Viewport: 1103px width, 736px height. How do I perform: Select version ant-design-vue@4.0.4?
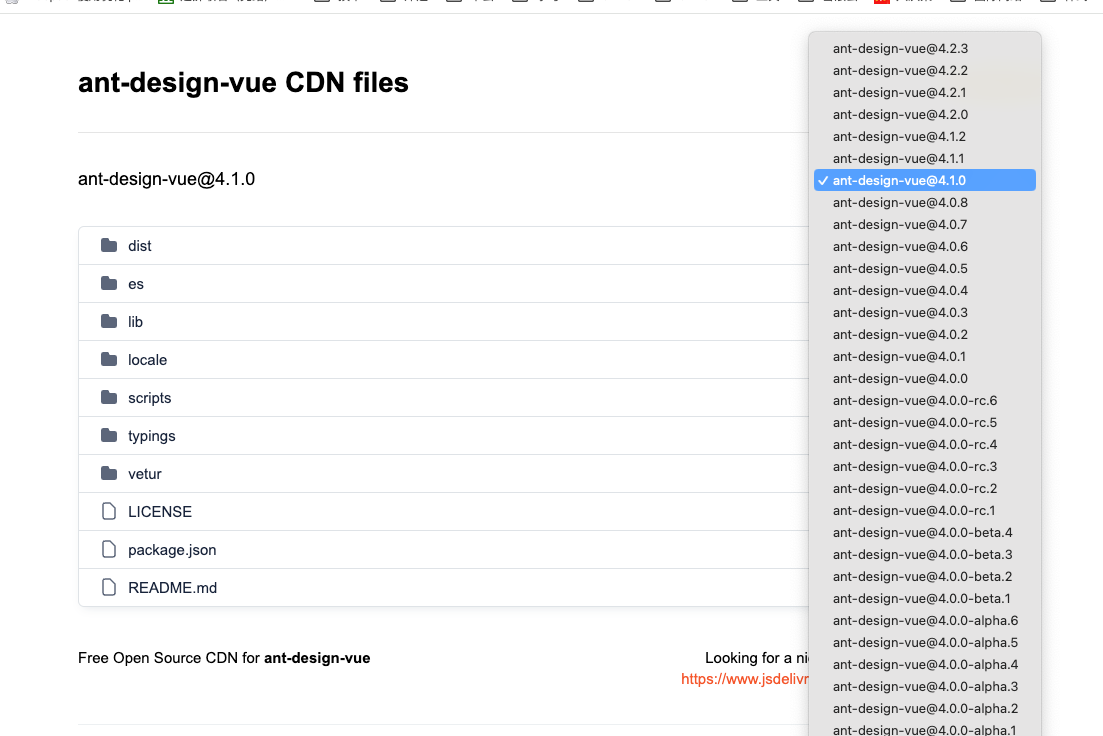point(924,291)
